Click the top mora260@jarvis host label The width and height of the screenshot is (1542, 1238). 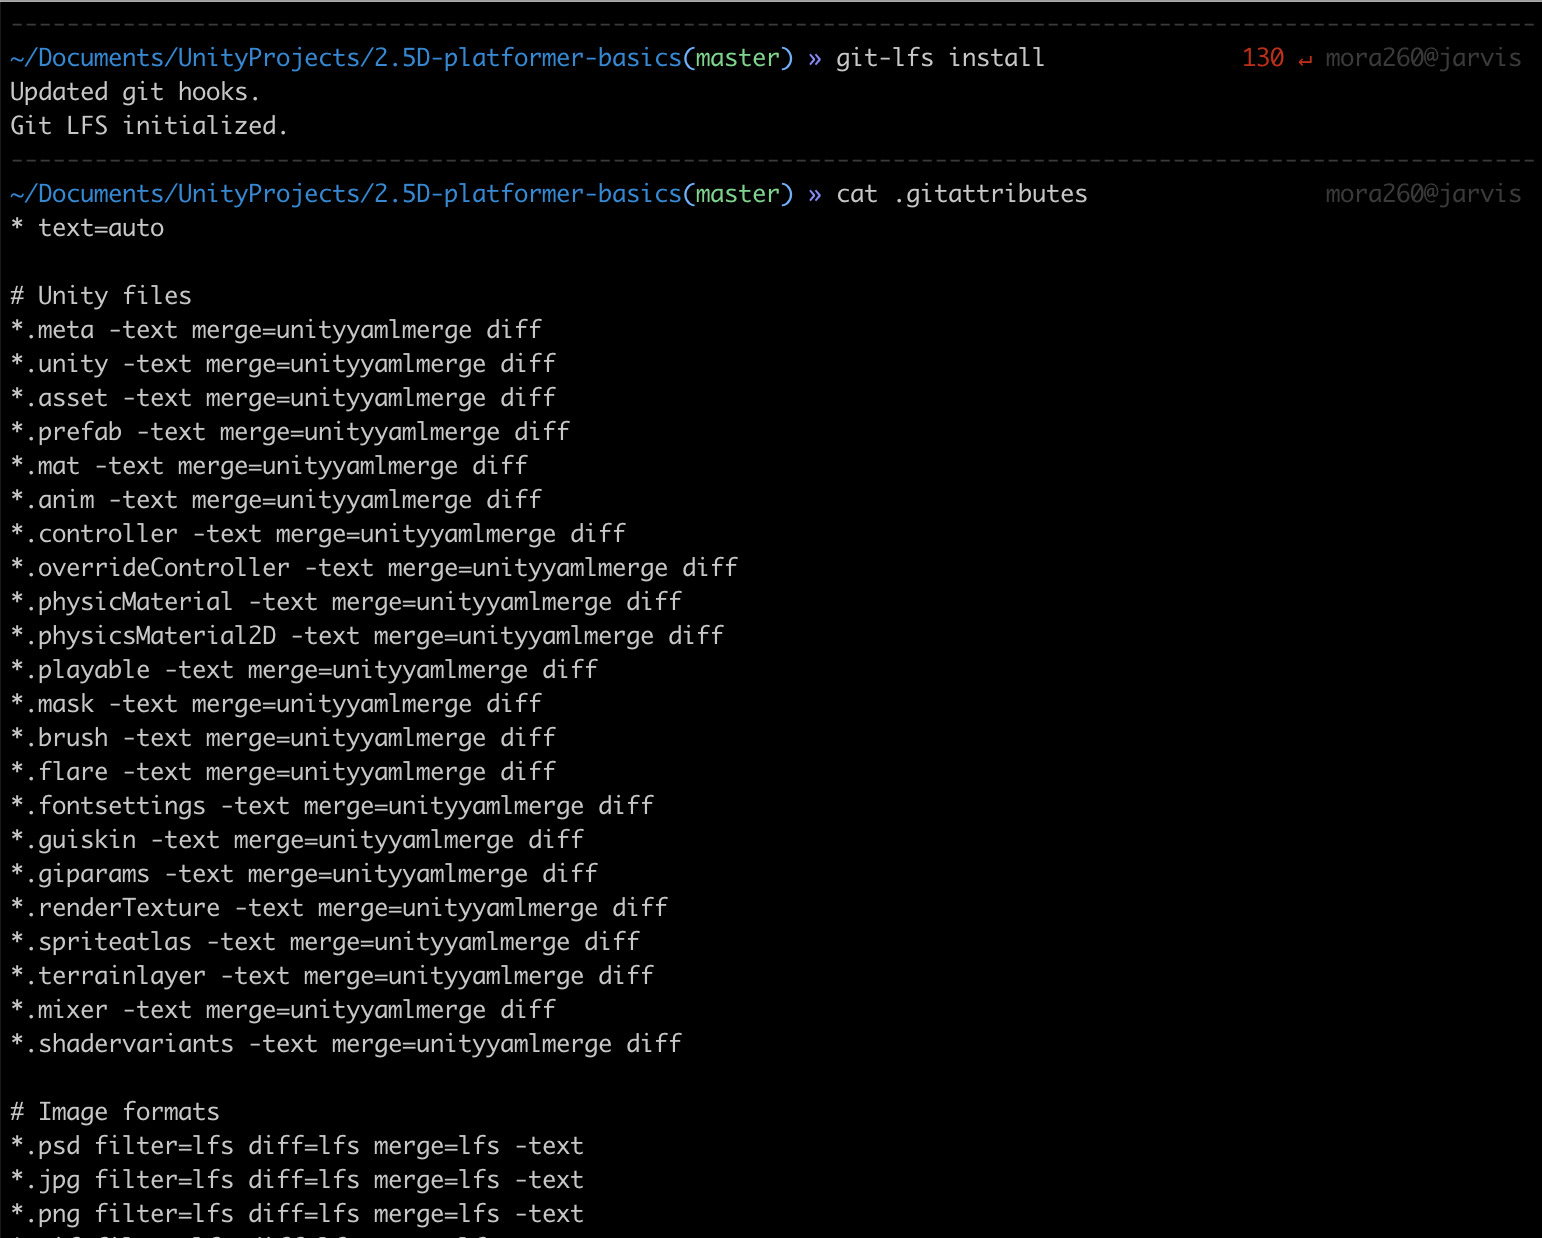tap(1423, 58)
